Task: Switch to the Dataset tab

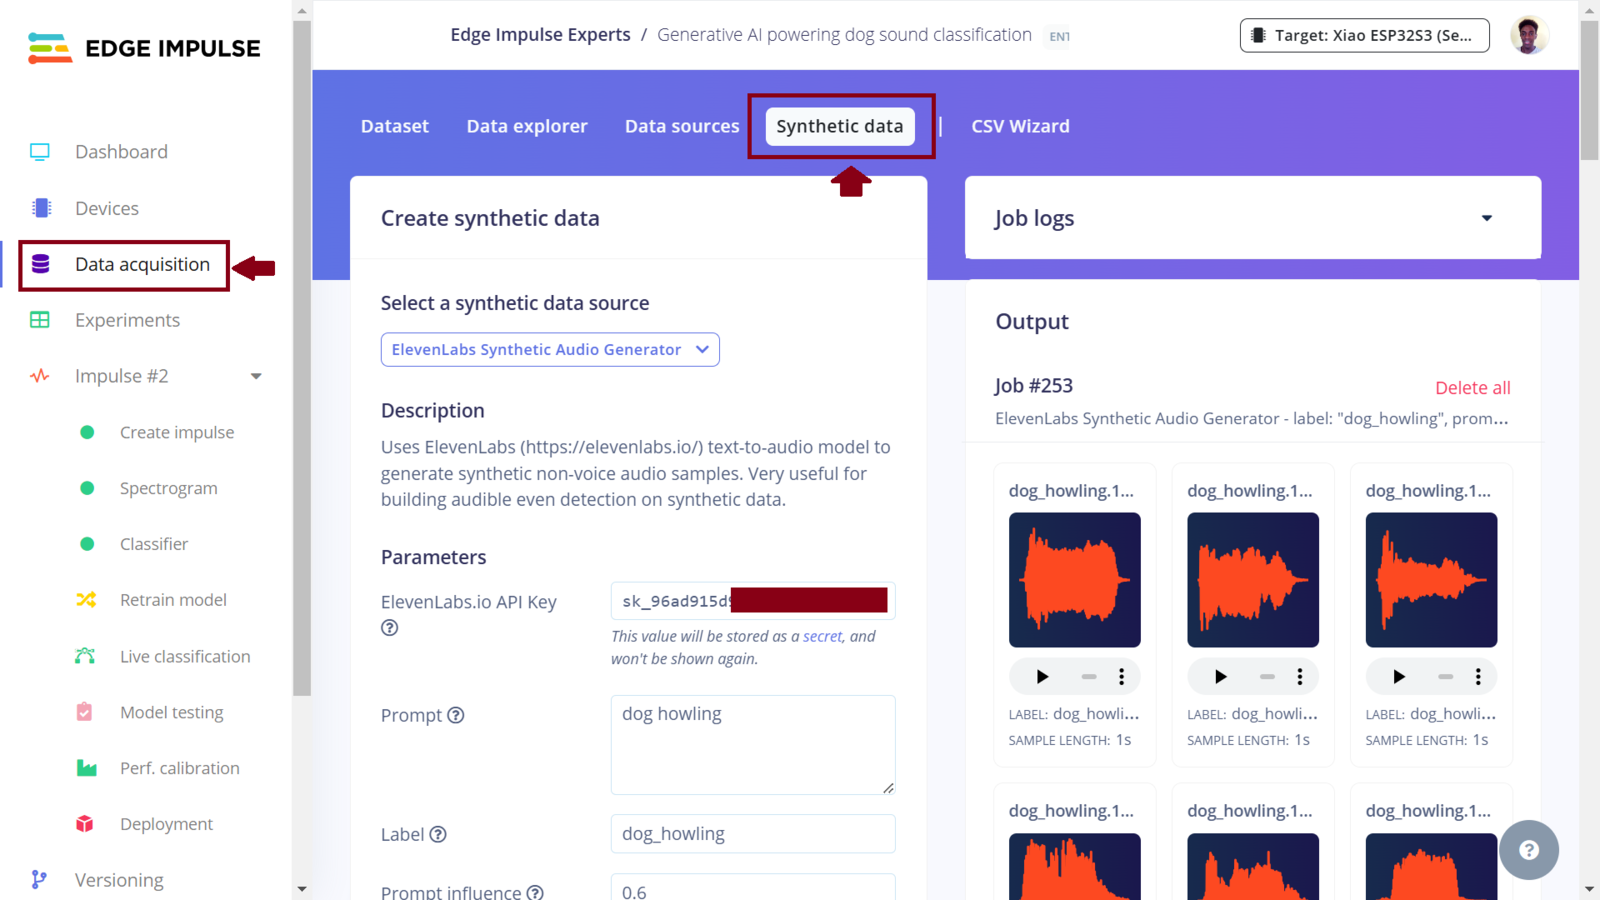Action: coord(394,126)
